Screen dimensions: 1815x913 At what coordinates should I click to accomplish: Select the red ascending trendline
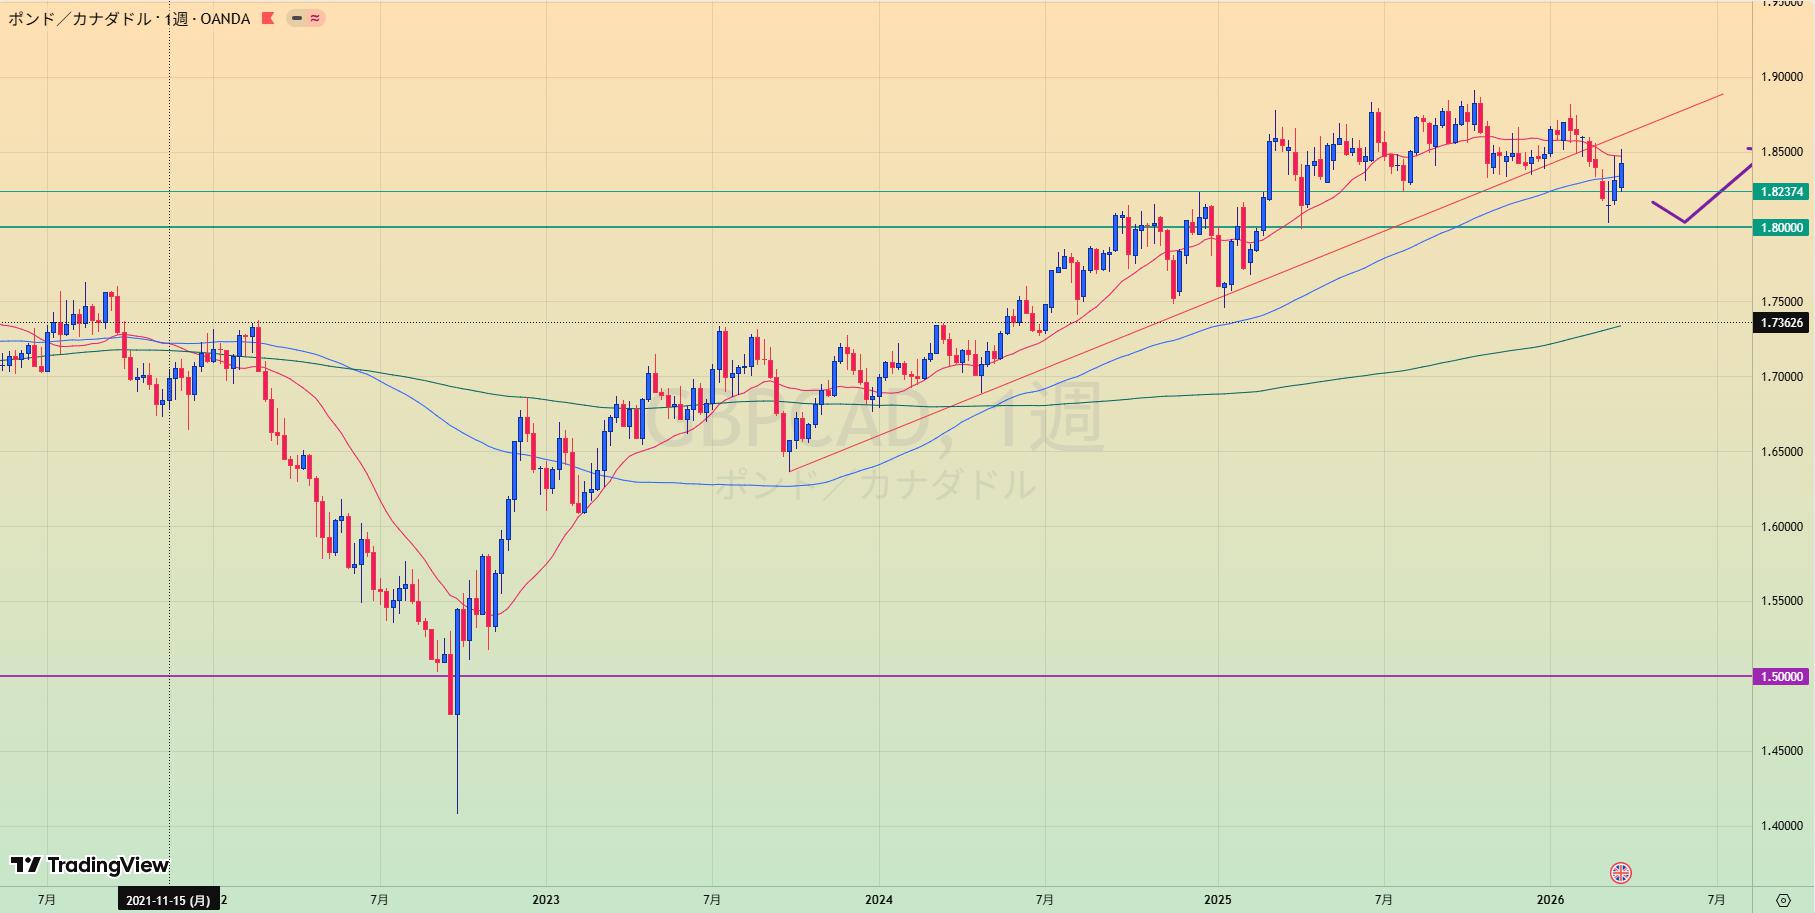(1200, 314)
